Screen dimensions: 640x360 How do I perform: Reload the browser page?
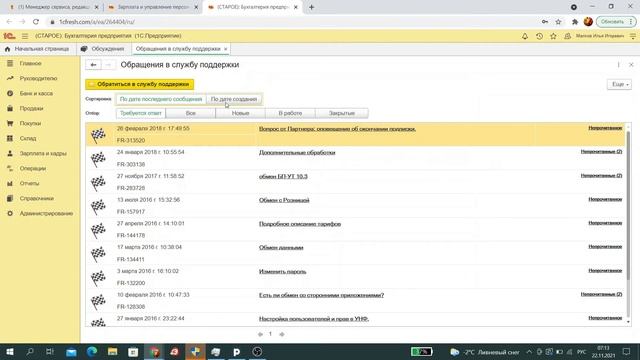(36, 22)
